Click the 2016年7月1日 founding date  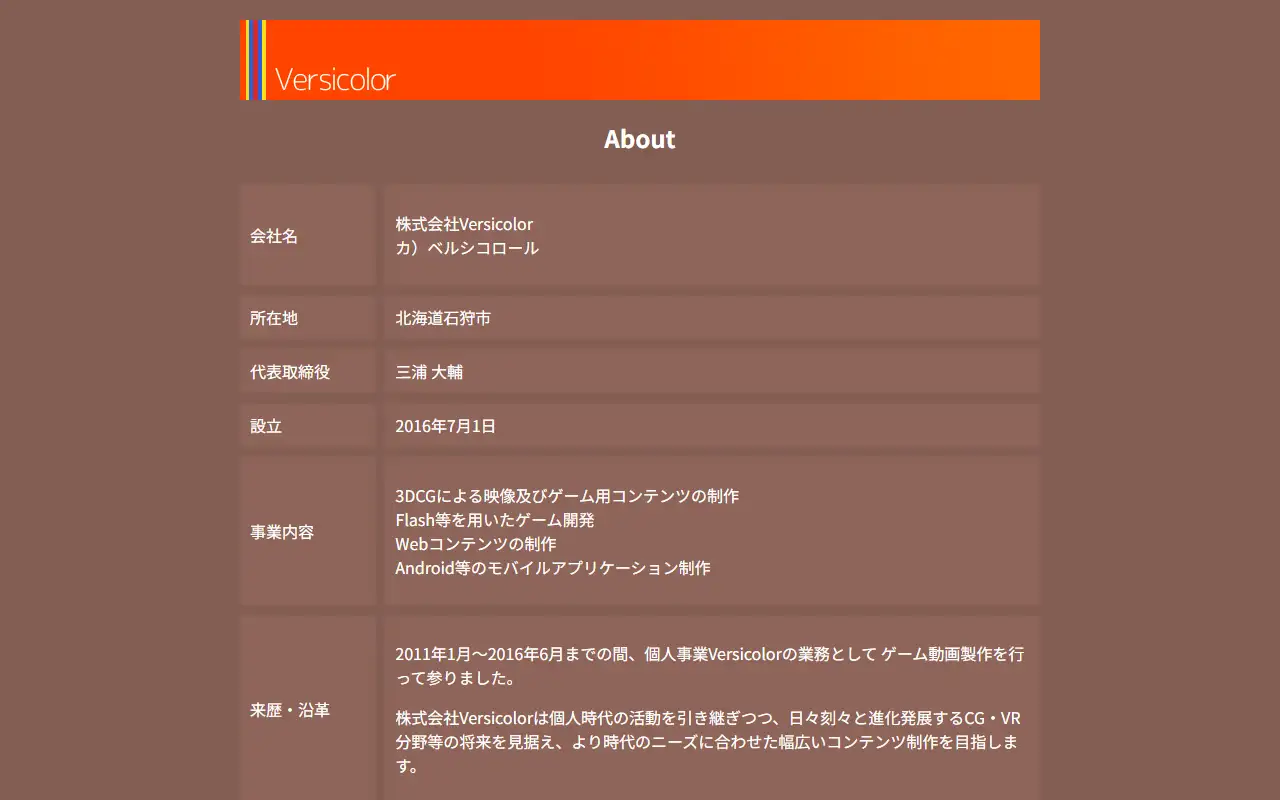445,426
